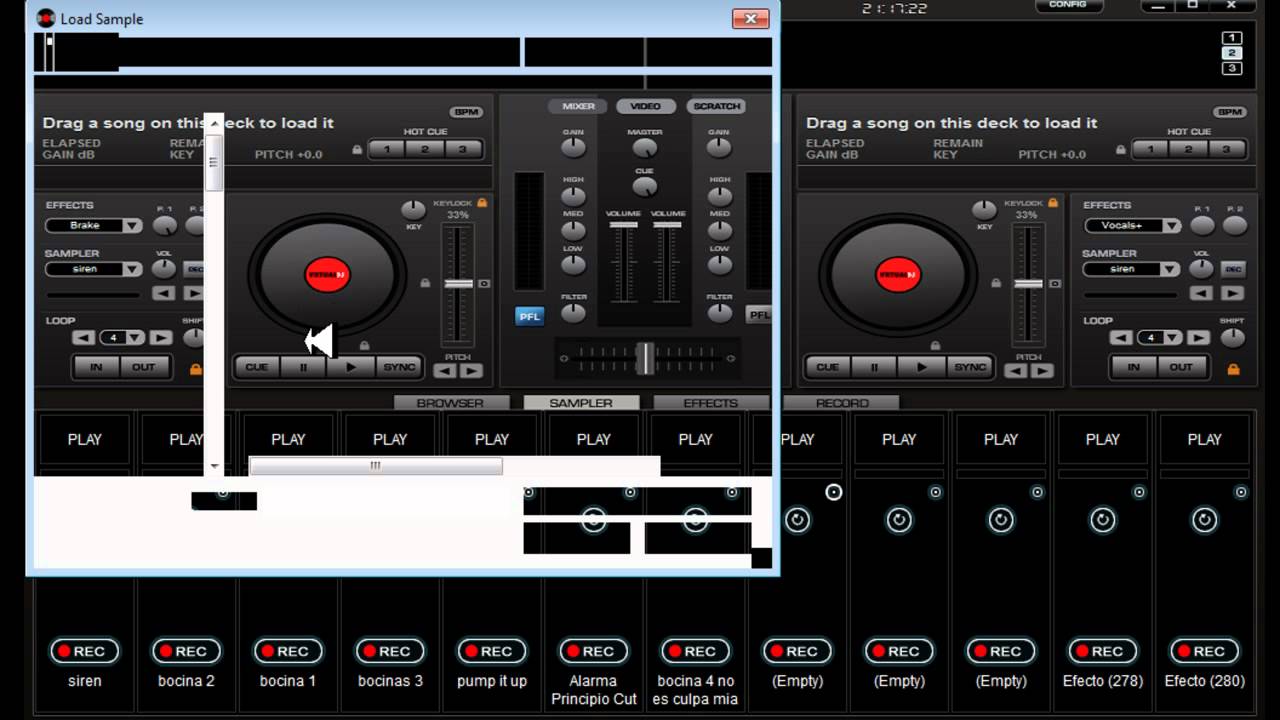Screen dimensions: 1280x720
Task: Open the left deck sampler siren dropdown
Action: coord(132,269)
